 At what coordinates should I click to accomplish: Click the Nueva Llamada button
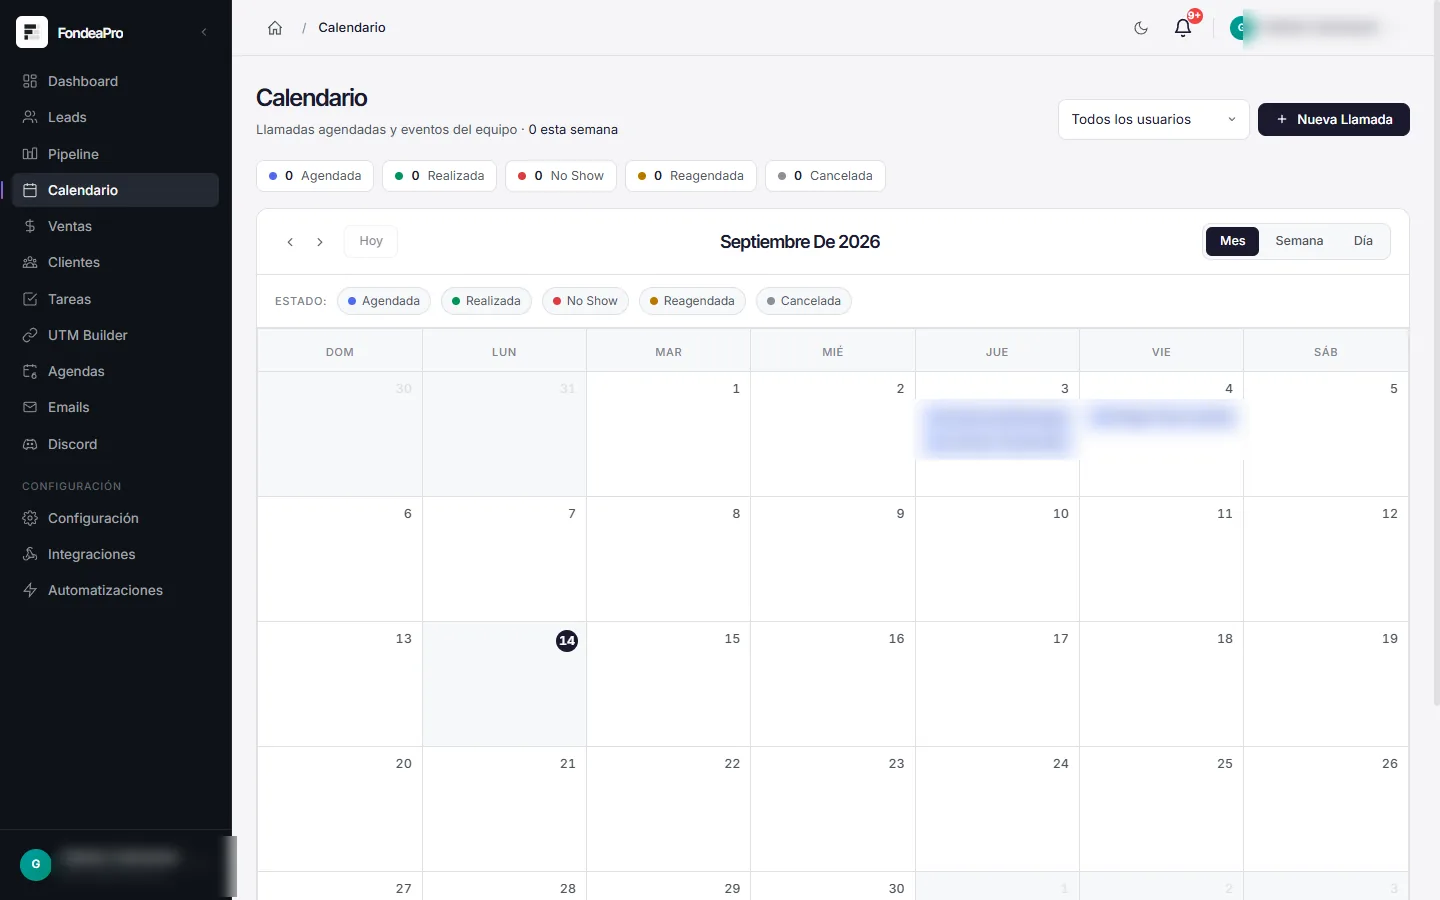tap(1333, 119)
